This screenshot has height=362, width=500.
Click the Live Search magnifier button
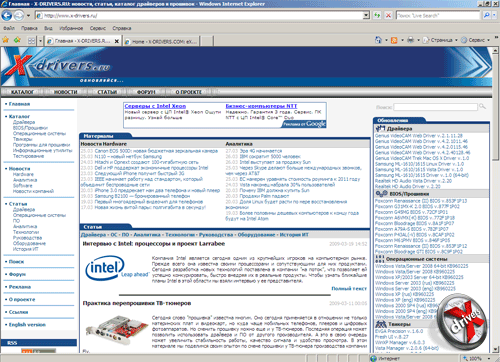click(x=486, y=15)
